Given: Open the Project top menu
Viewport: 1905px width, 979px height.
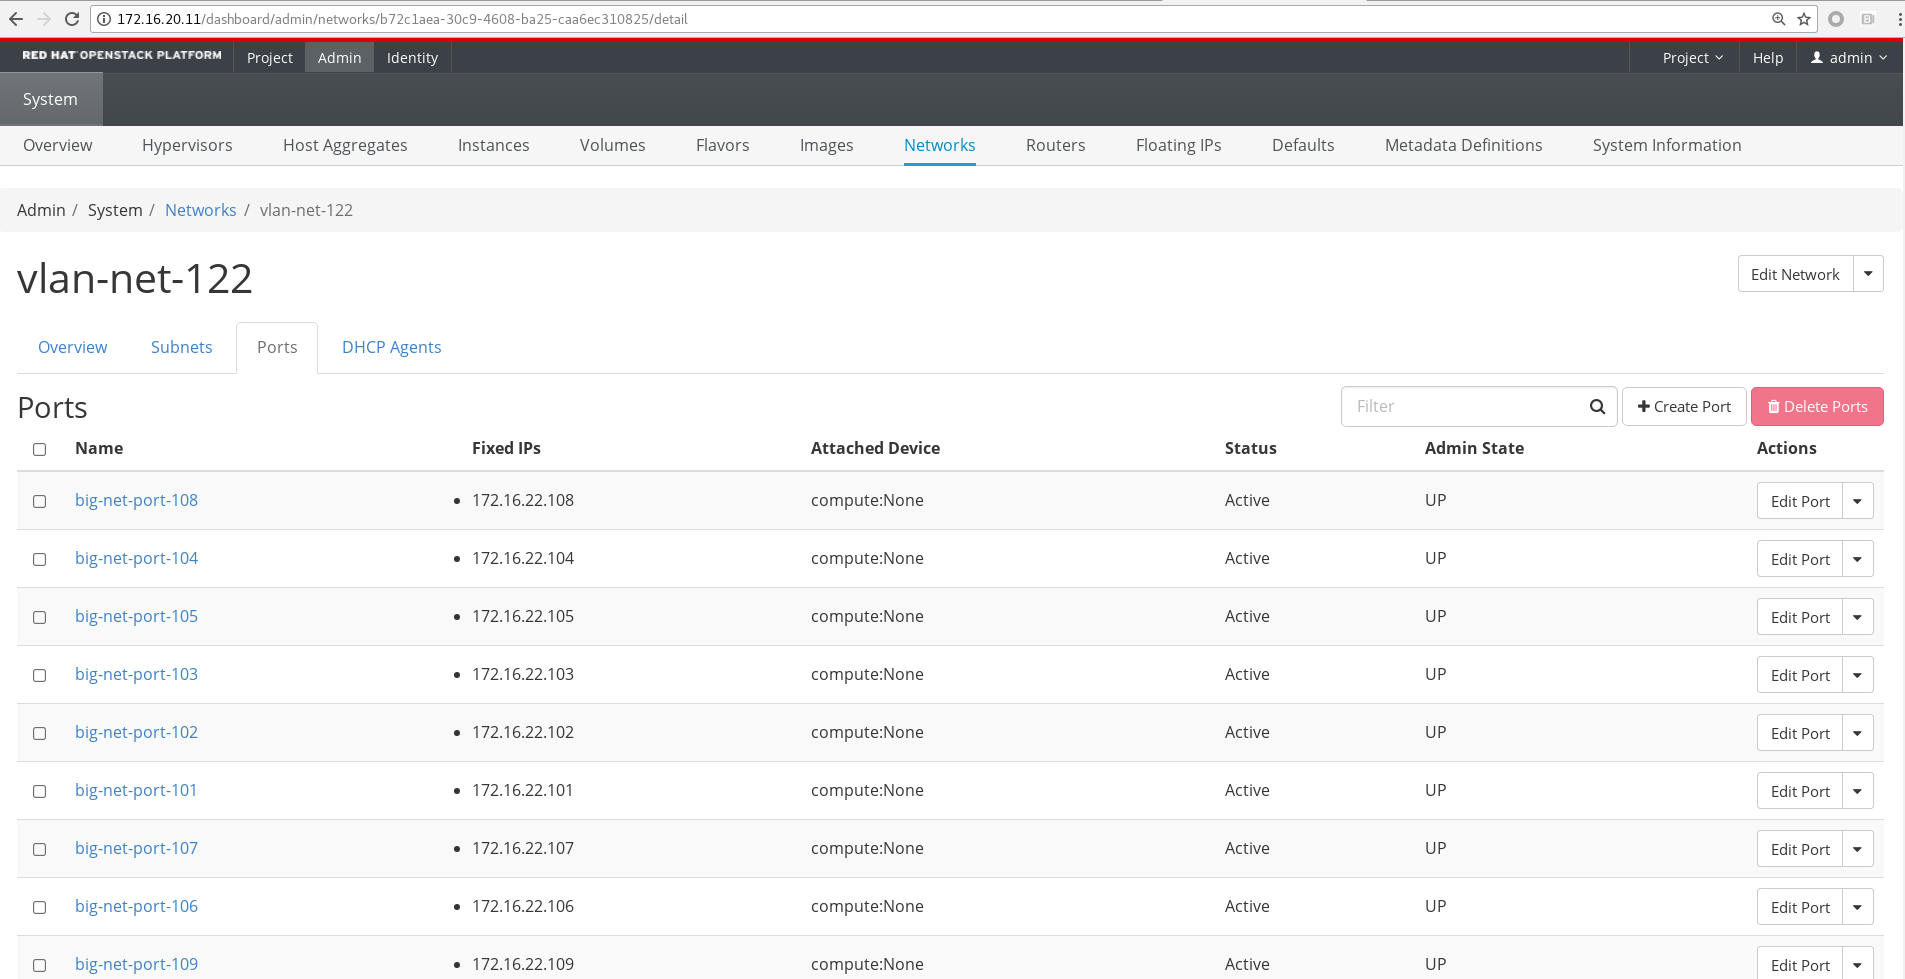Looking at the screenshot, I should point(270,58).
